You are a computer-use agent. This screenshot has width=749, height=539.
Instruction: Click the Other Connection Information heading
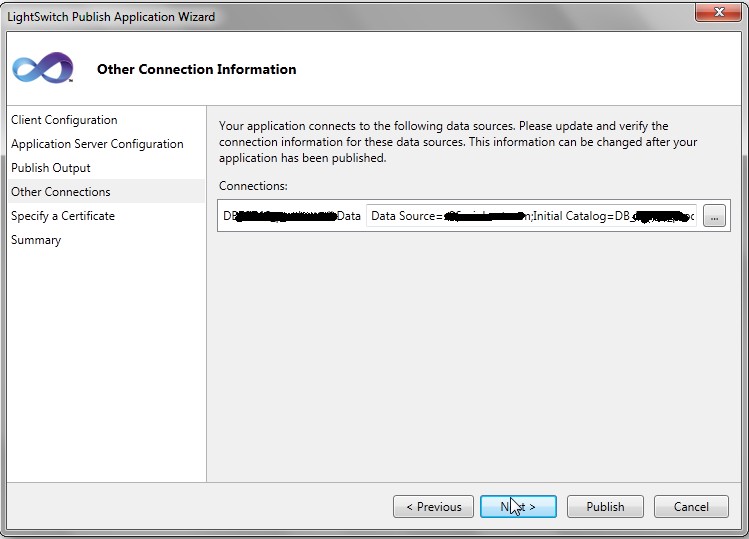click(x=196, y=69)
